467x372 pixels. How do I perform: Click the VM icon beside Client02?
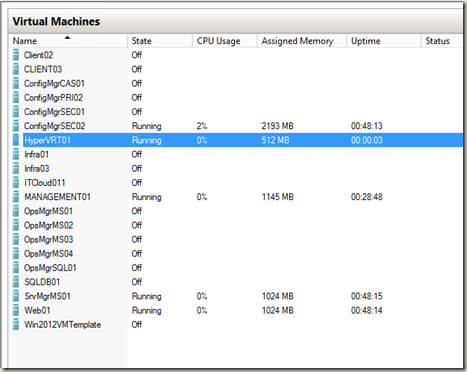pyautogui.click(x=16, y=55)
